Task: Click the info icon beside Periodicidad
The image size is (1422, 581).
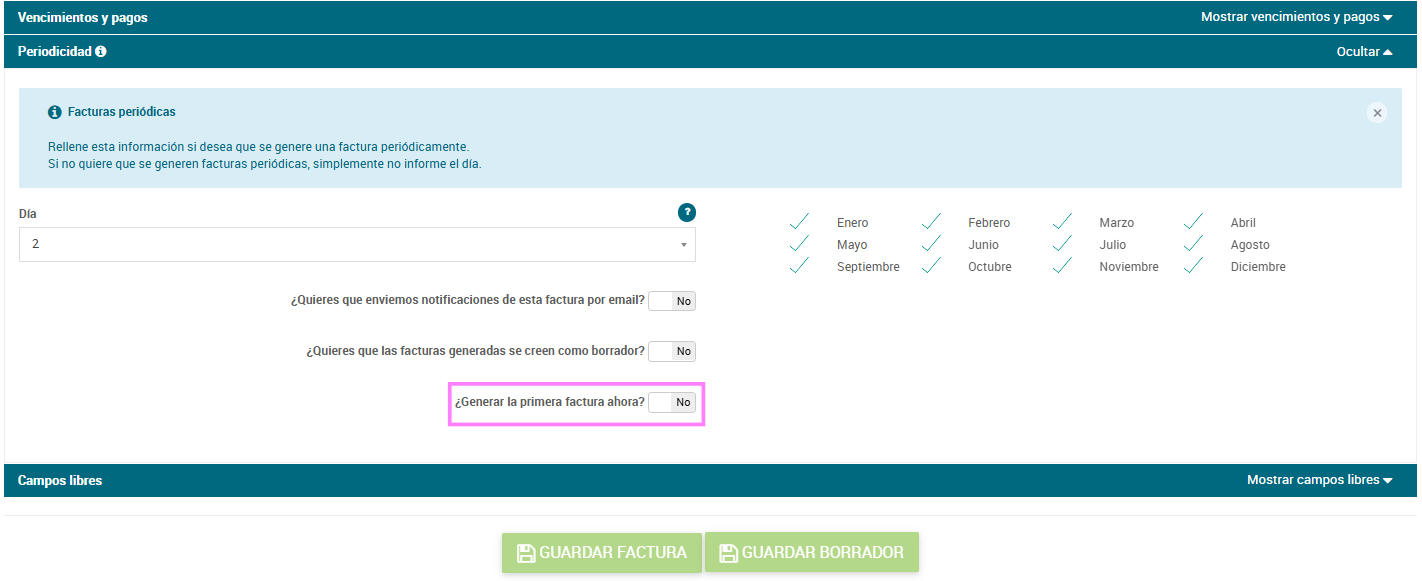Action: coord(101,52)
